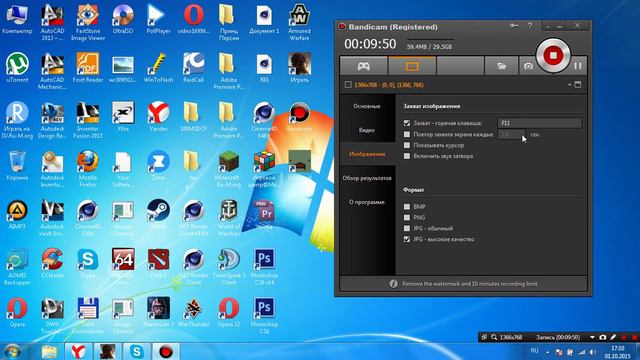The width and height of the screenshot is (640, 360).
Task: Open Photoshop CS6 x64 desktop shortcut
Action: point(264,267)
